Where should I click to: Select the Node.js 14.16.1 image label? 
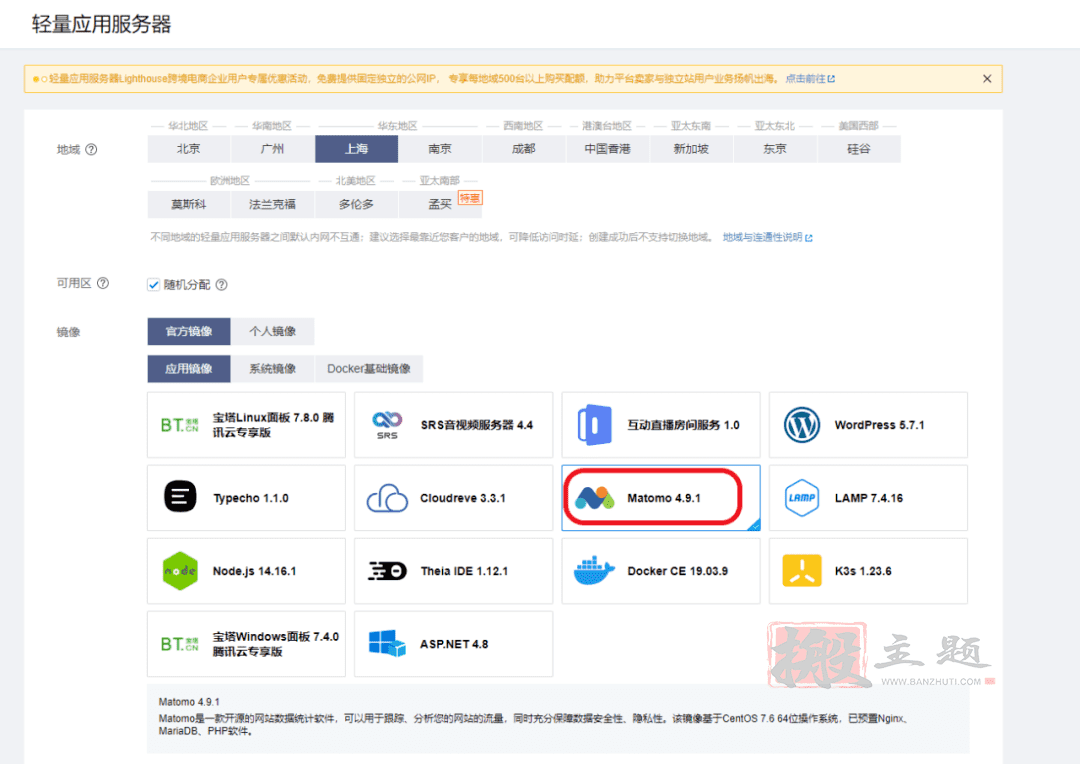pyautogui.click(x=254, y=571)
